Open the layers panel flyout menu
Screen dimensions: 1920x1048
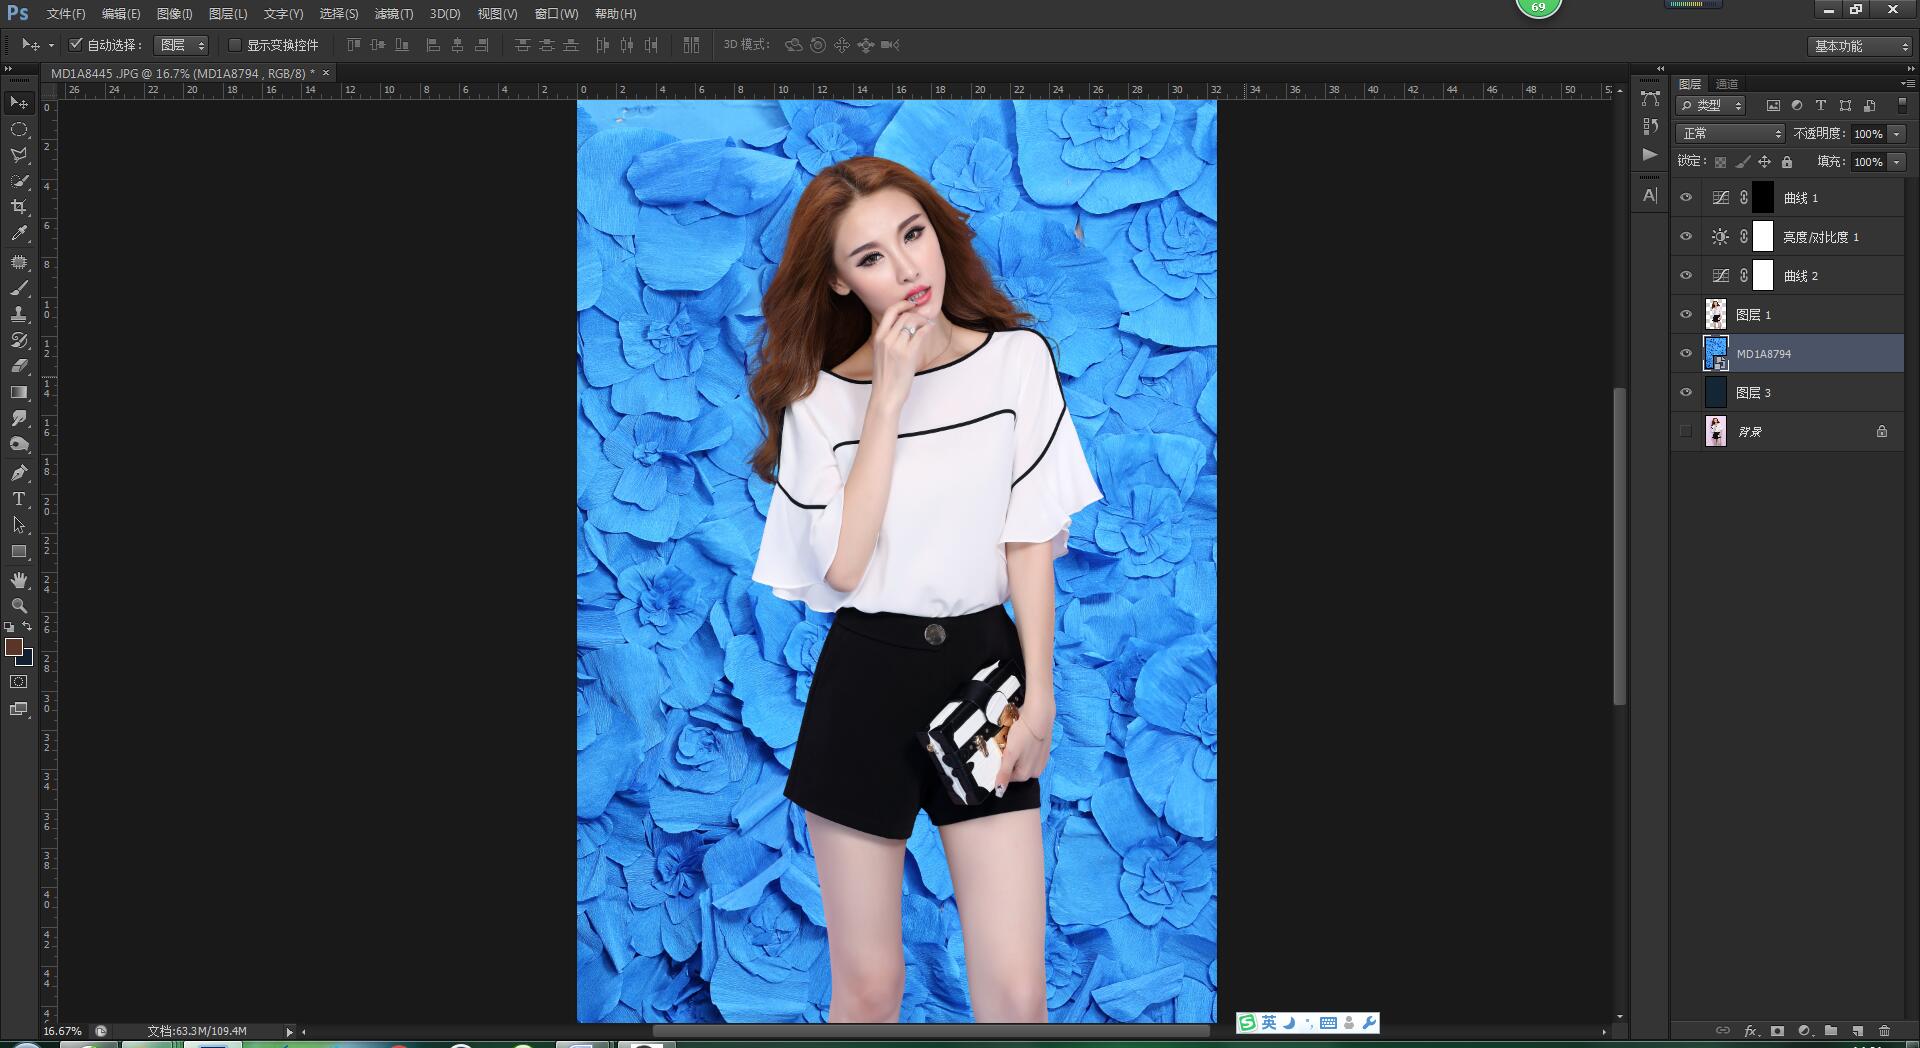(1907, 84)
